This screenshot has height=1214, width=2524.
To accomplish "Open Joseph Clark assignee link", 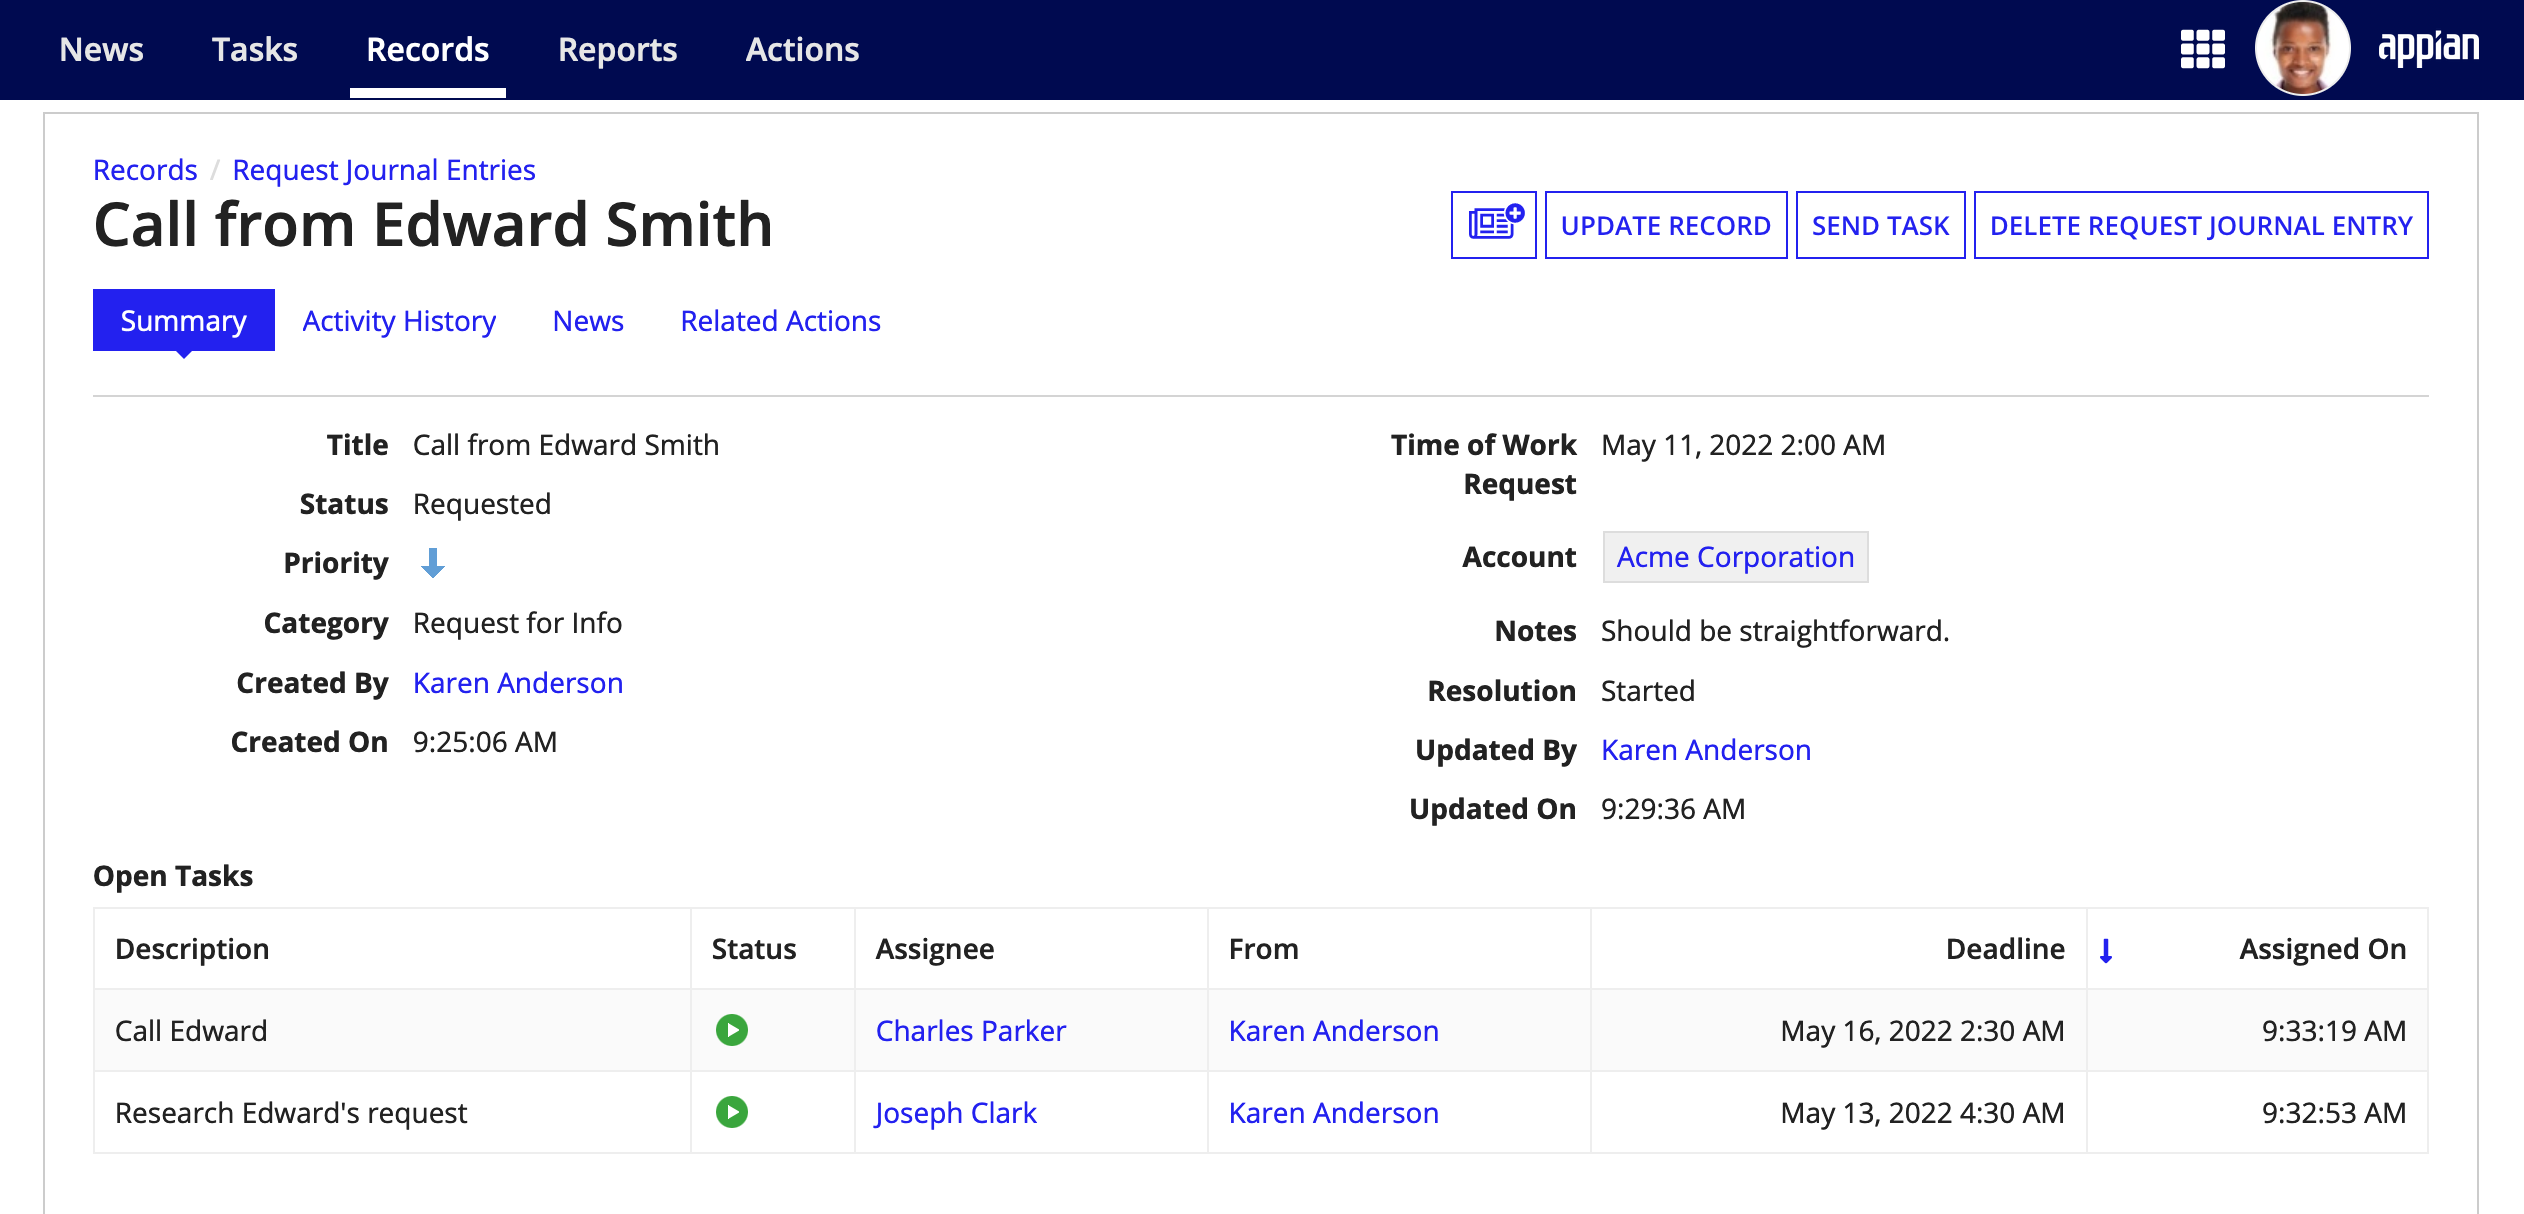I will coord(955,1113).
